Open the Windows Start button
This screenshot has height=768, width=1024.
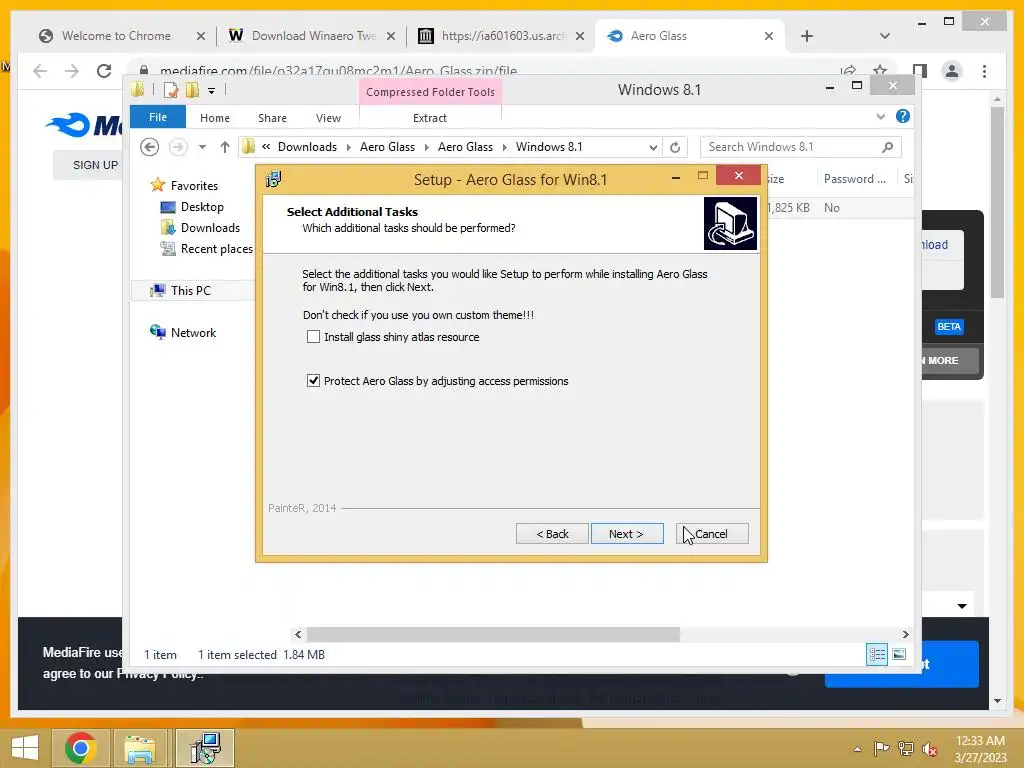pos(25,748)
